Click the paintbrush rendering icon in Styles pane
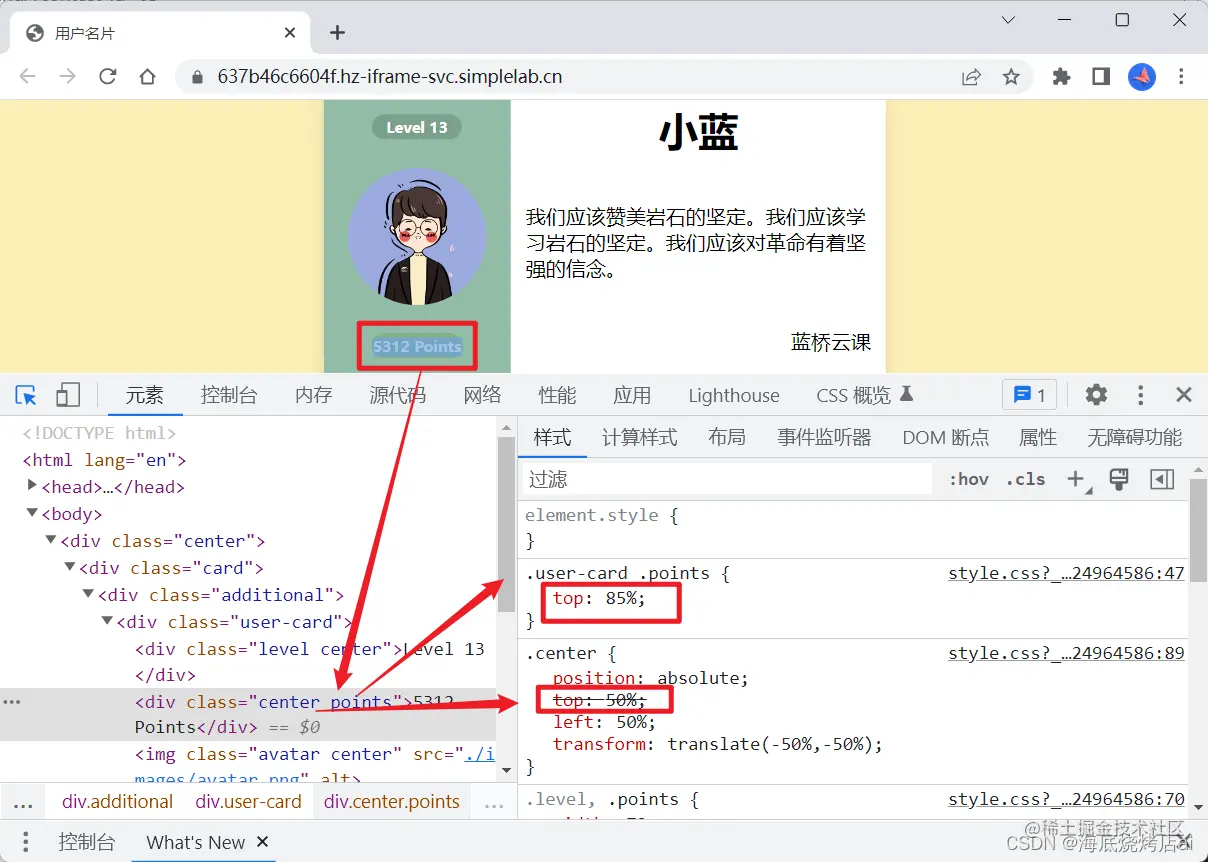This screenshot has height=862, width=1208. click(1118, 479)
